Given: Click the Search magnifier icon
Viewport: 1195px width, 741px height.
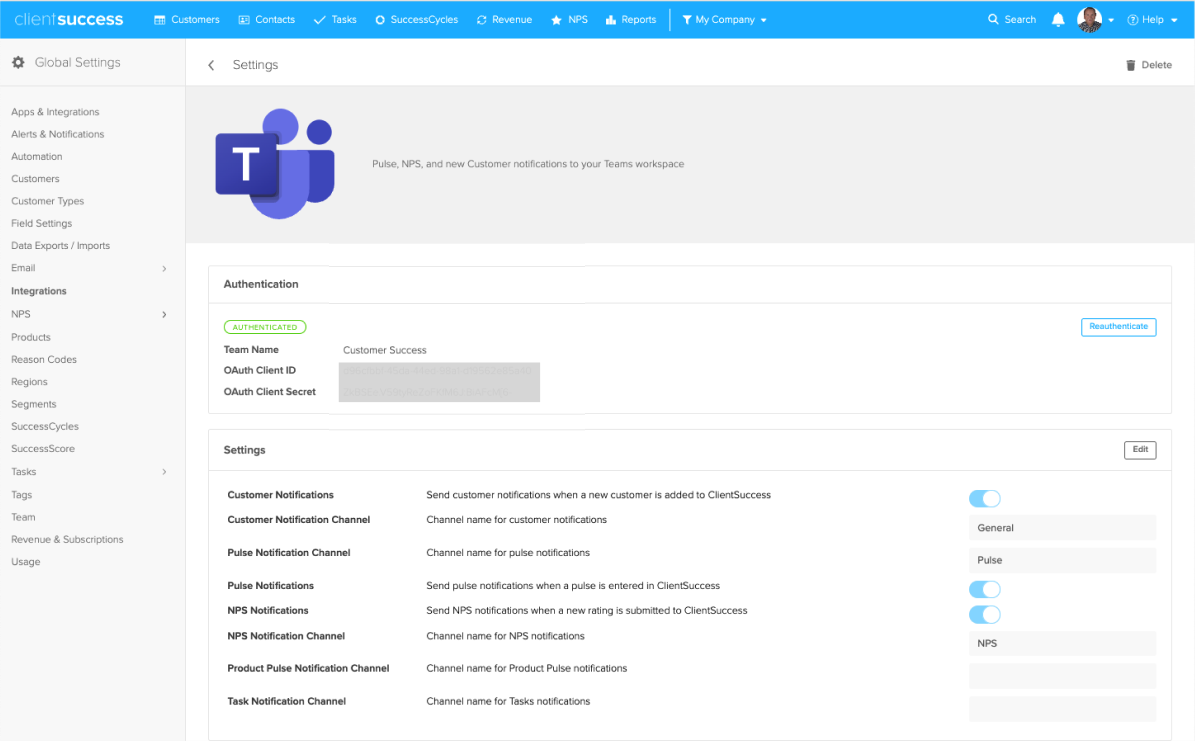Looking at the screenshot, I should (x=993, y=19).
